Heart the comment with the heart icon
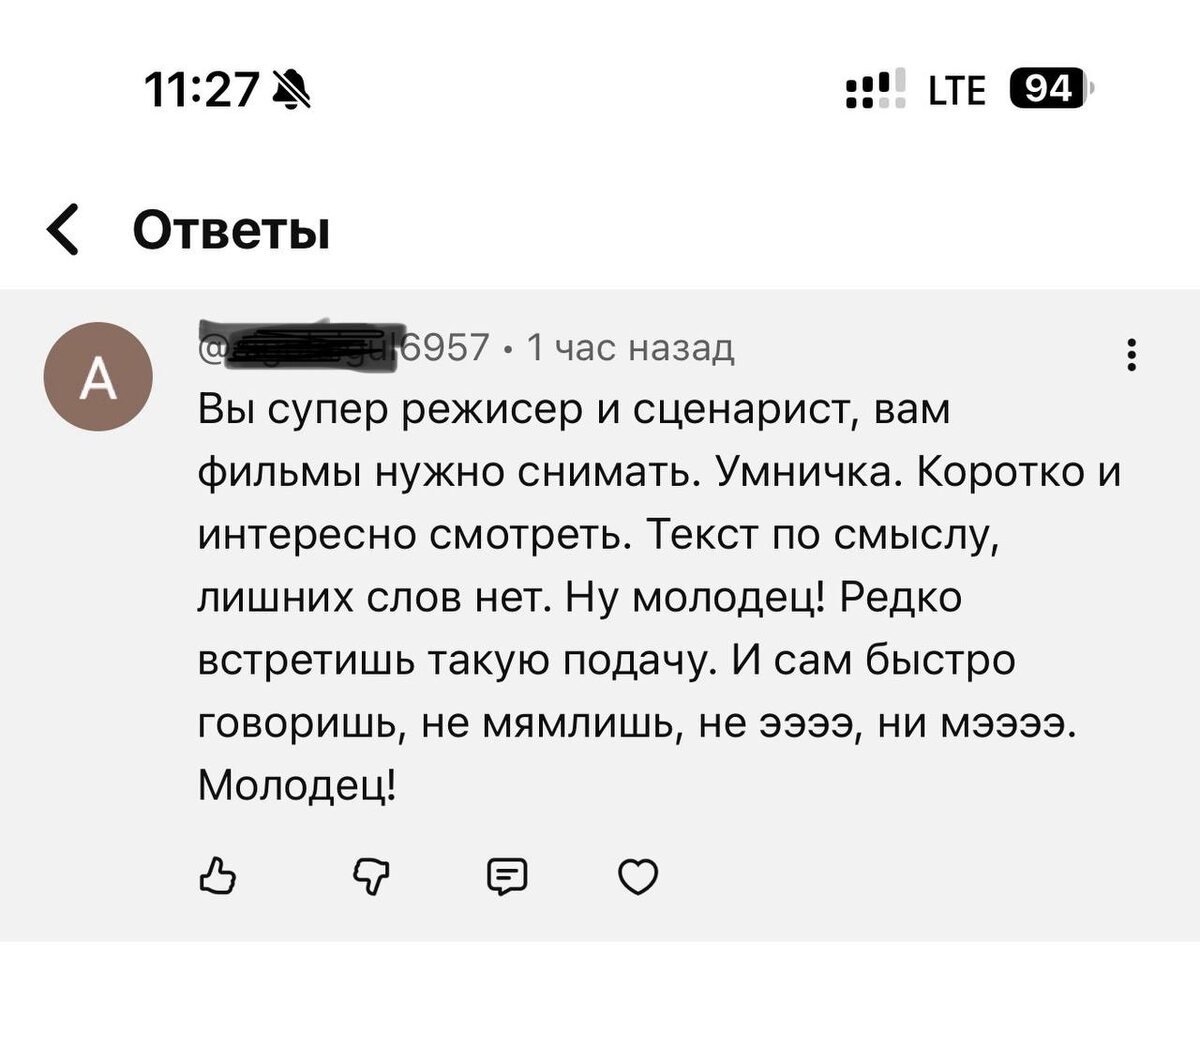Image resolution: width=1200 pixels, height=1049 pixels. click(x=638, y=876)
